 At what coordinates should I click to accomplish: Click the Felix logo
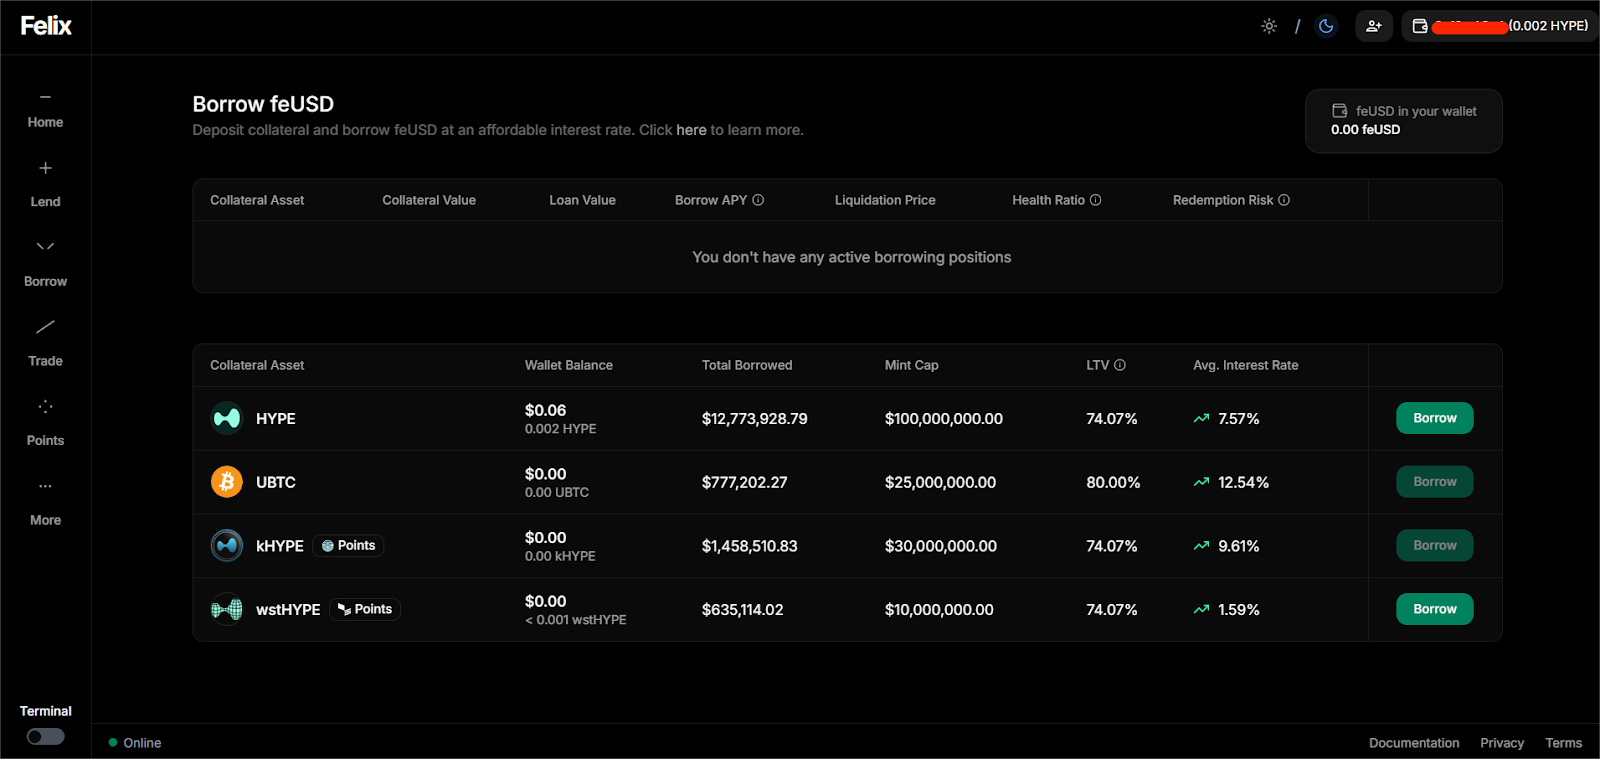[x=46, y=26]
